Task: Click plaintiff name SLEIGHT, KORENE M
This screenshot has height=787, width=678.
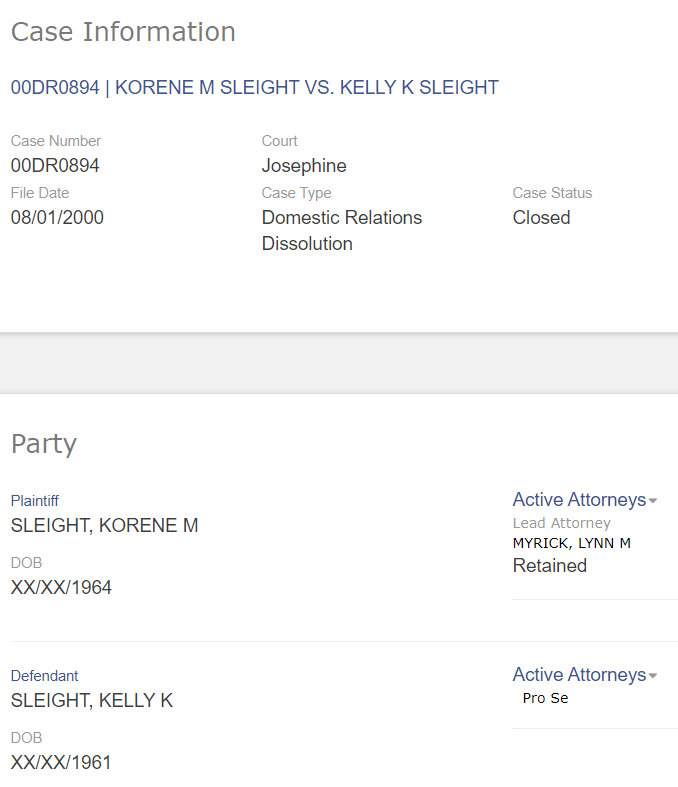Action: [104, 526]
